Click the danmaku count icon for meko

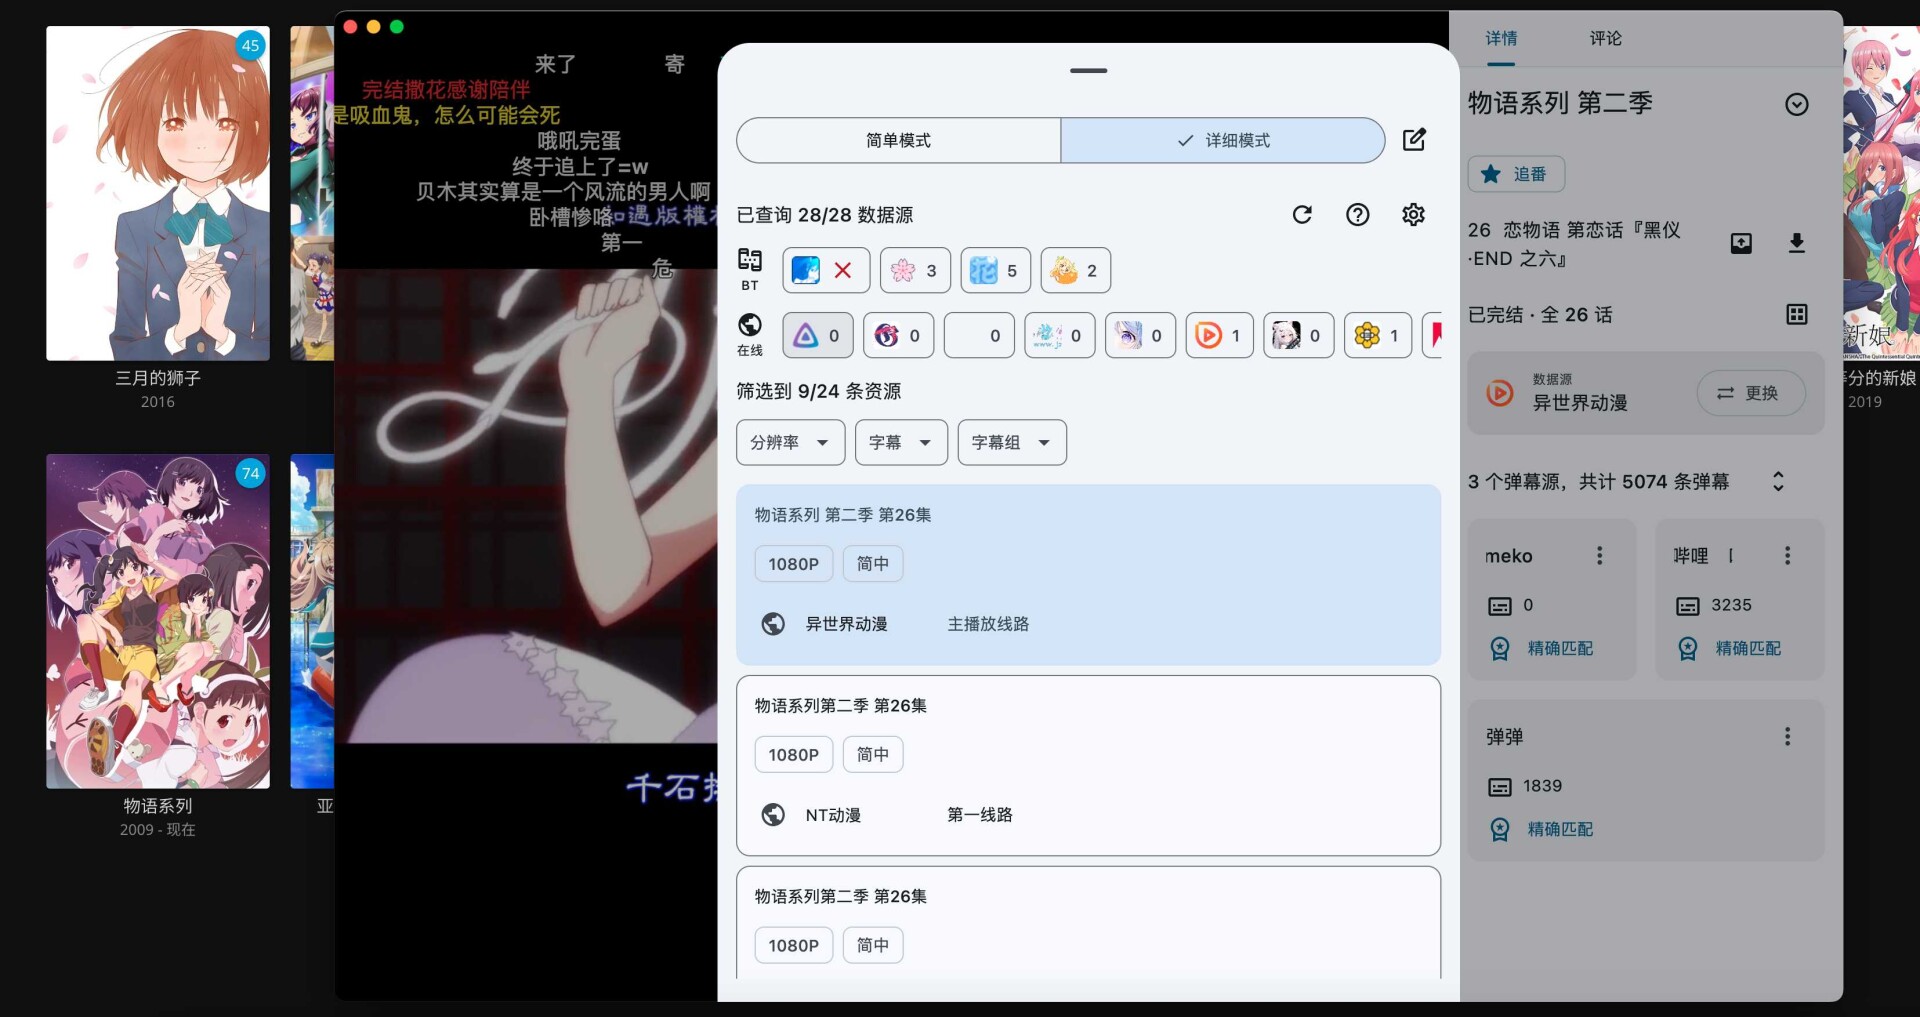[1500, 606]
